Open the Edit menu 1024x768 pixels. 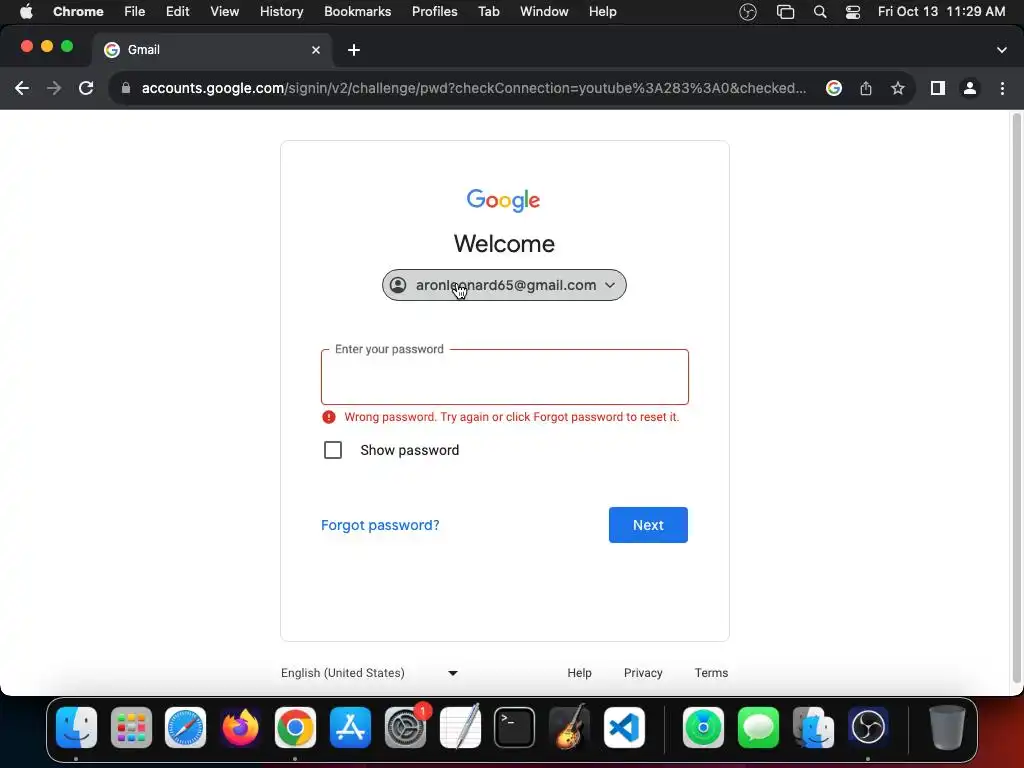(x=178, y=12)
